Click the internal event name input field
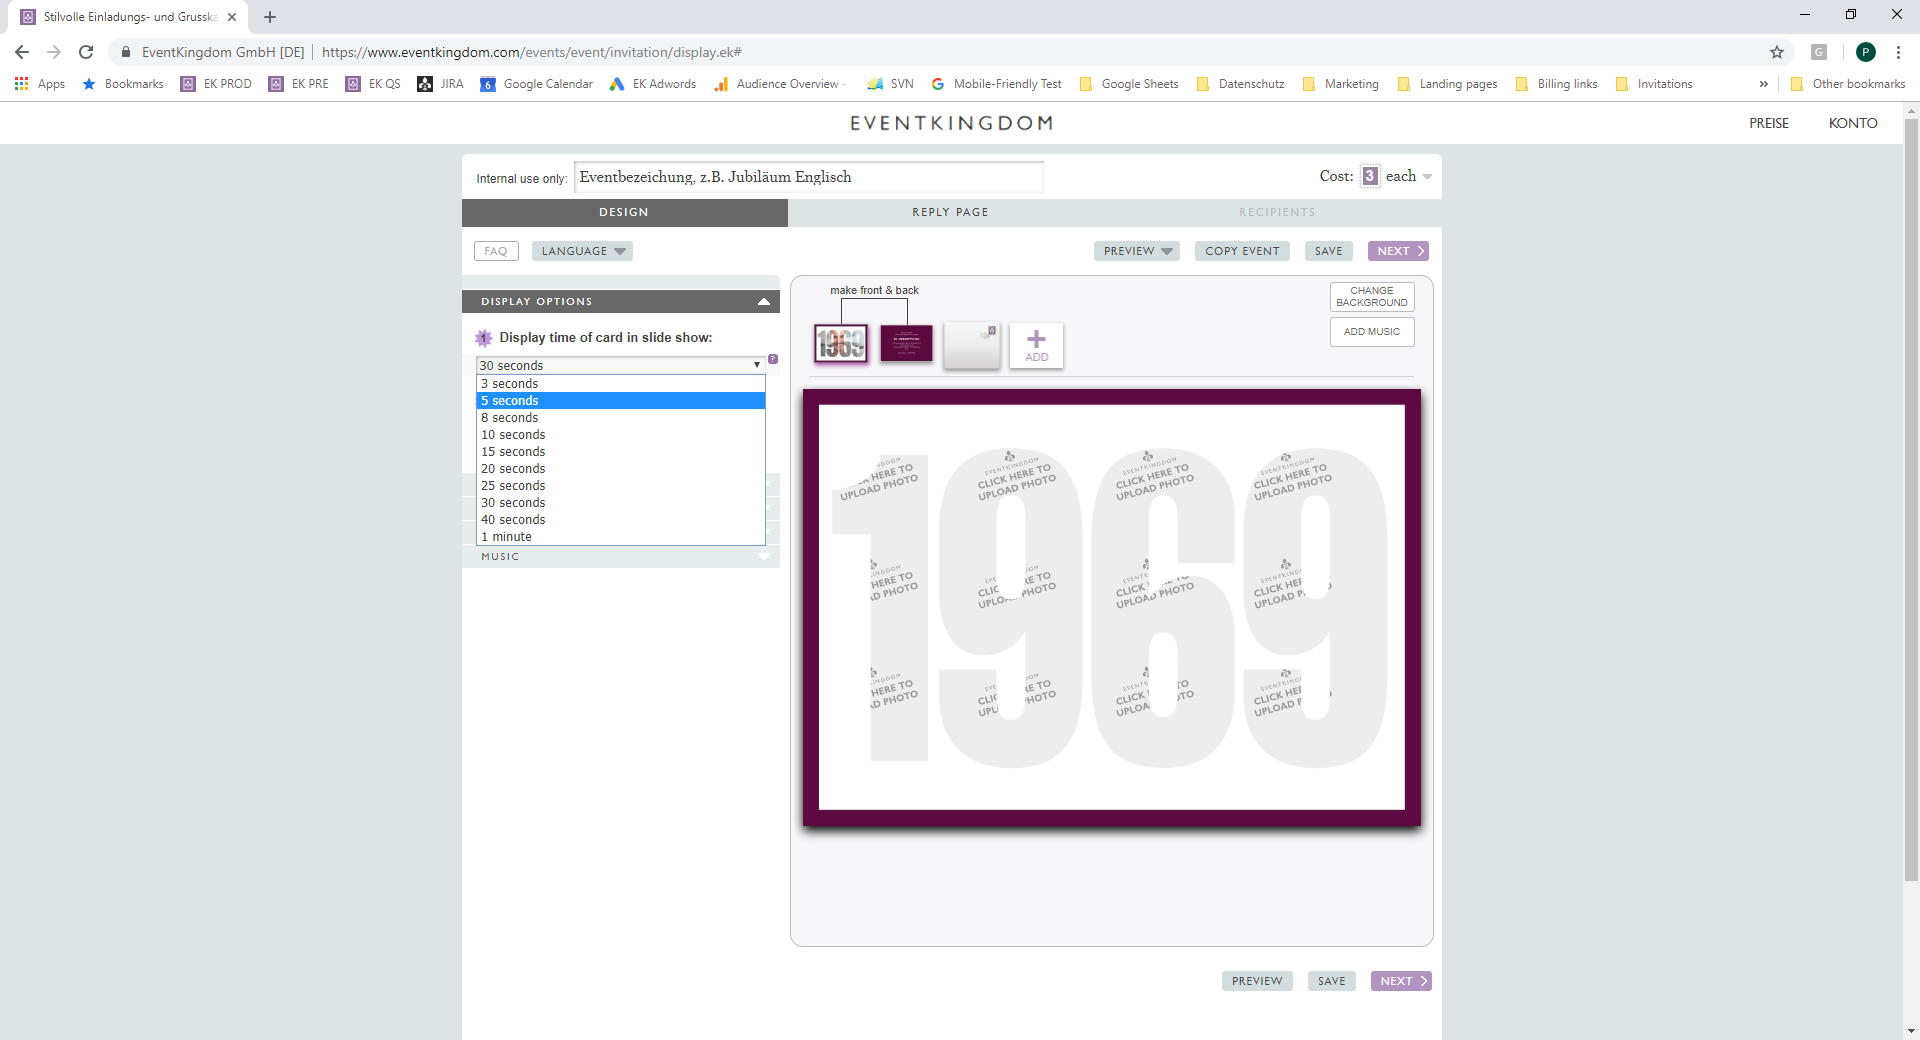Viewport: 1920px width, 1040px height. 808,177
